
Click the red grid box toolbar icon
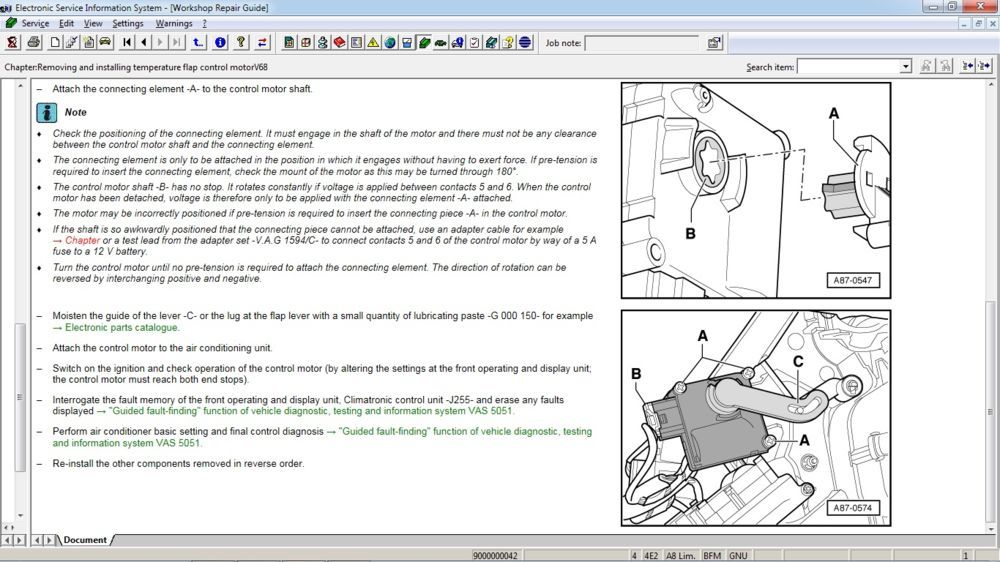[x=306, y=43]
